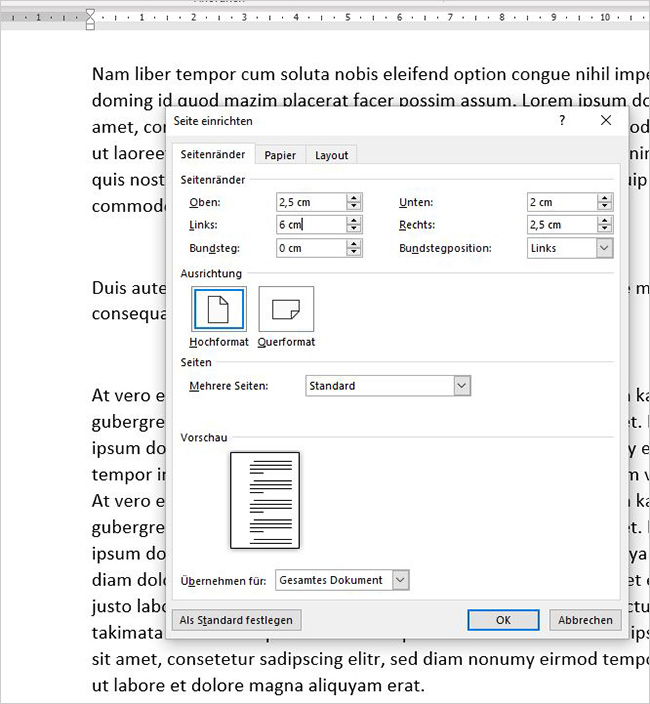Open the Seitenränder tab

[212, 154]
